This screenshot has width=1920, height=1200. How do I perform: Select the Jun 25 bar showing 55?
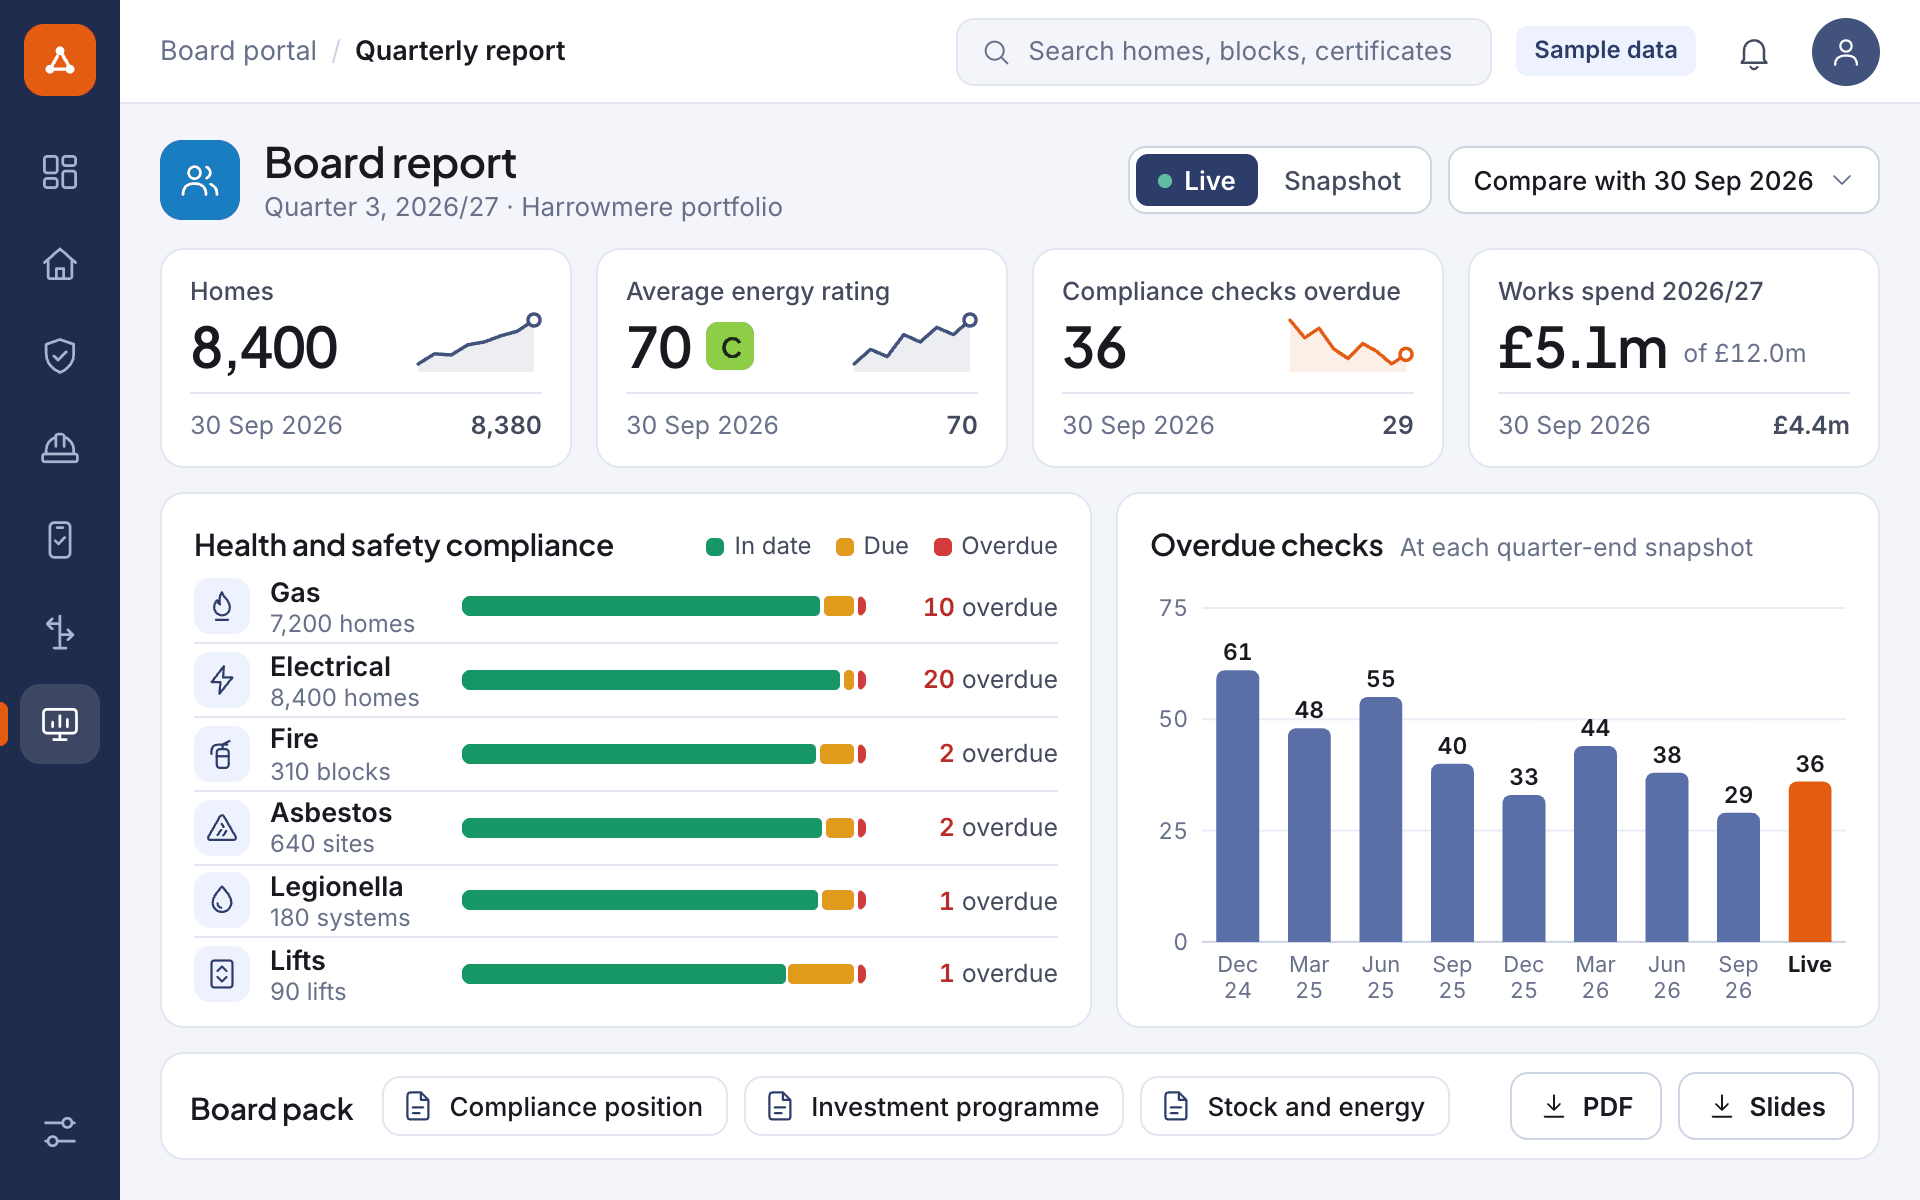pos(1381,820)
